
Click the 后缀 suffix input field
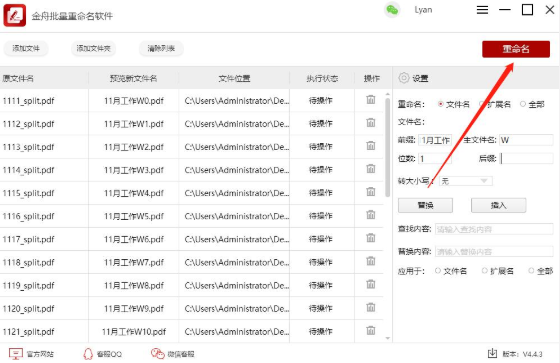526,158
